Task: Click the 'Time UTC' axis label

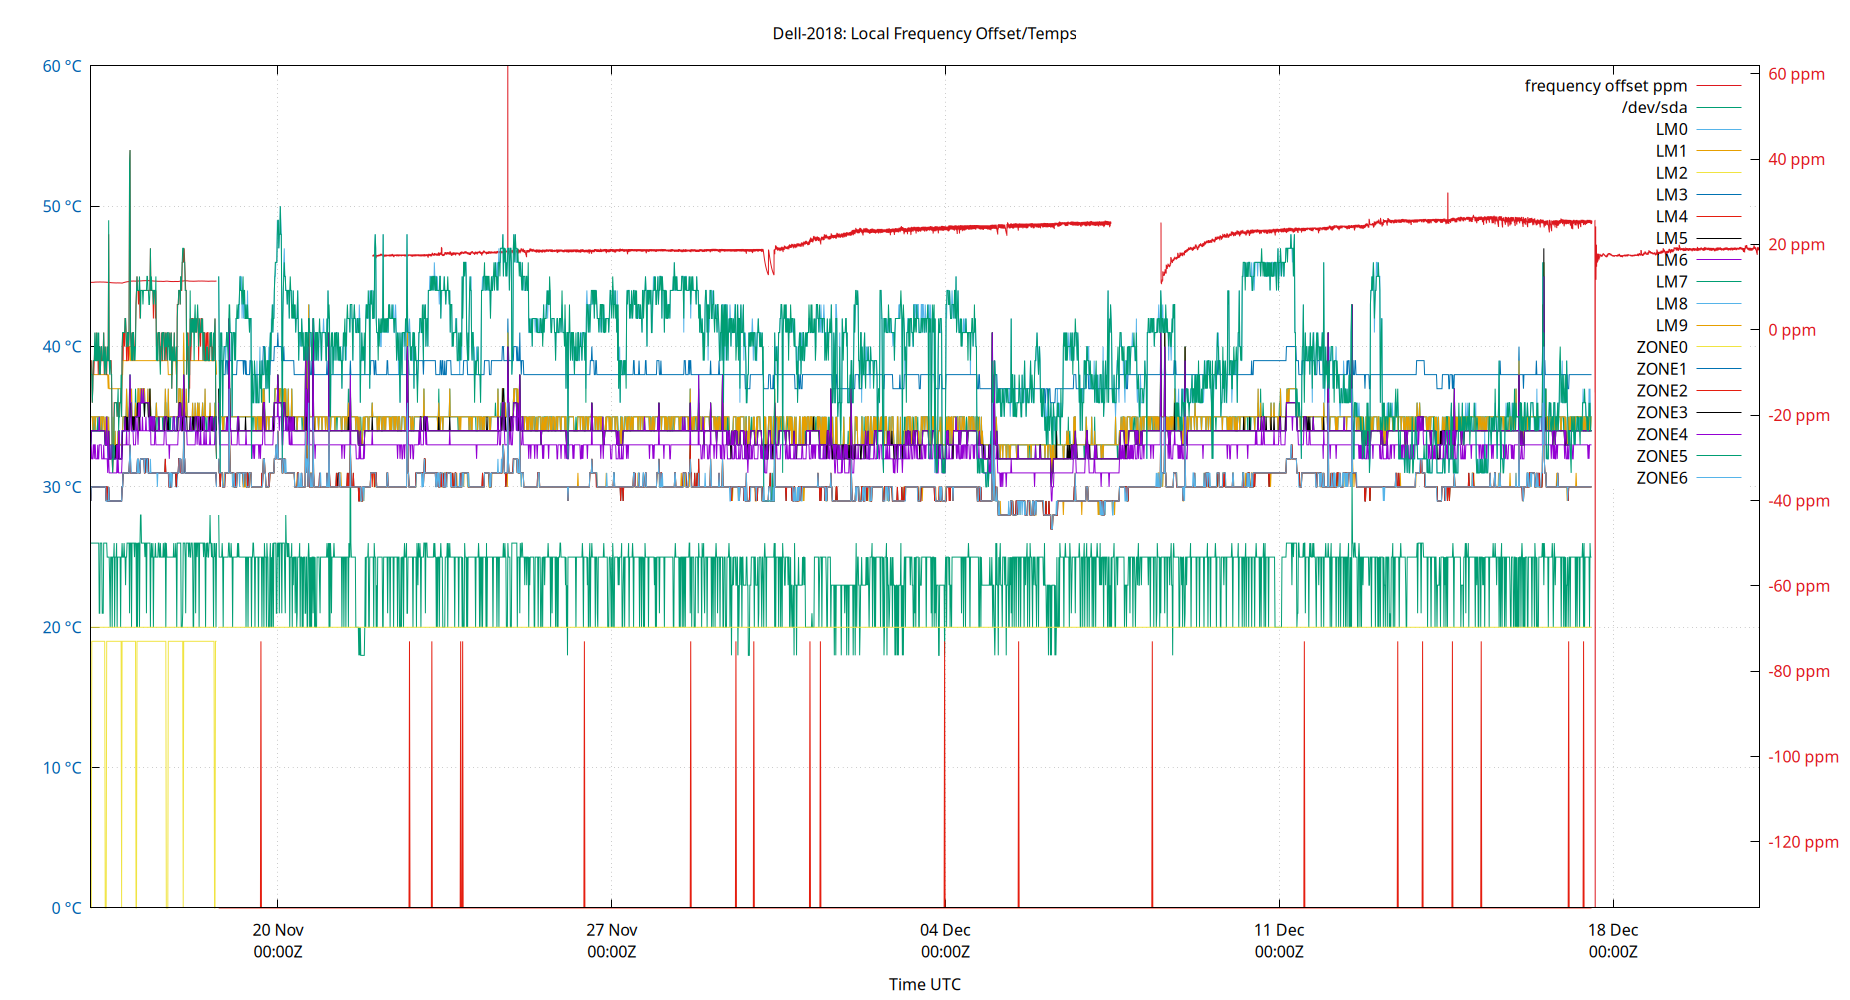Action: 924,984
